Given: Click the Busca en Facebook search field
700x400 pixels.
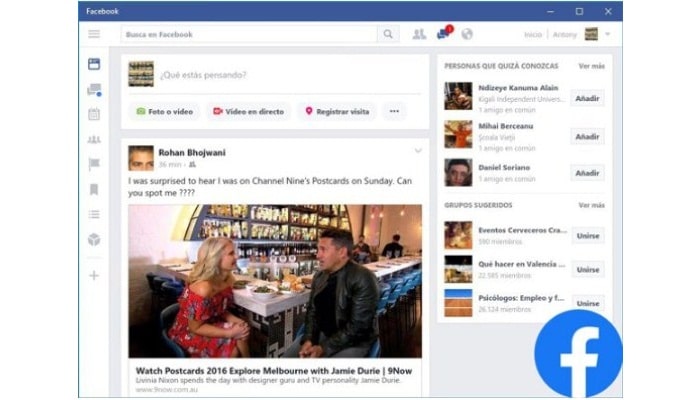Looking at the screenshot, I should tap(249, 34).
